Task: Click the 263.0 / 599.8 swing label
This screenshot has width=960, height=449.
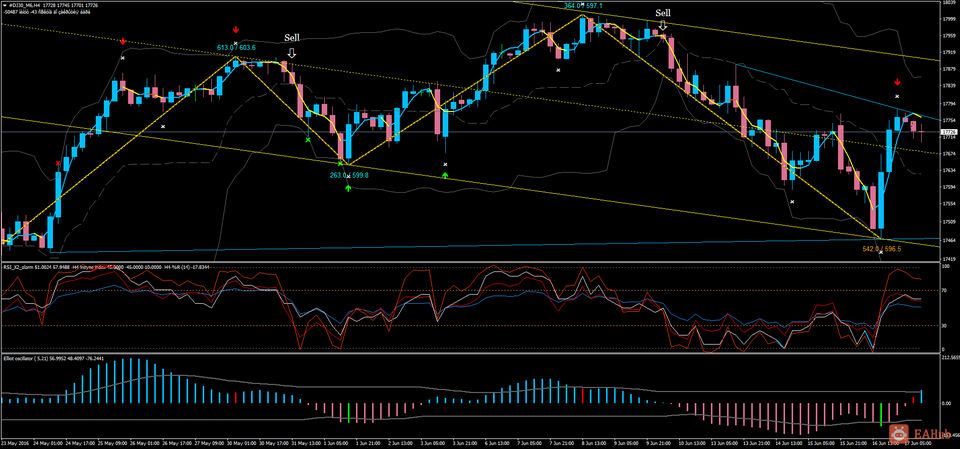Action: tap(349, 175)
